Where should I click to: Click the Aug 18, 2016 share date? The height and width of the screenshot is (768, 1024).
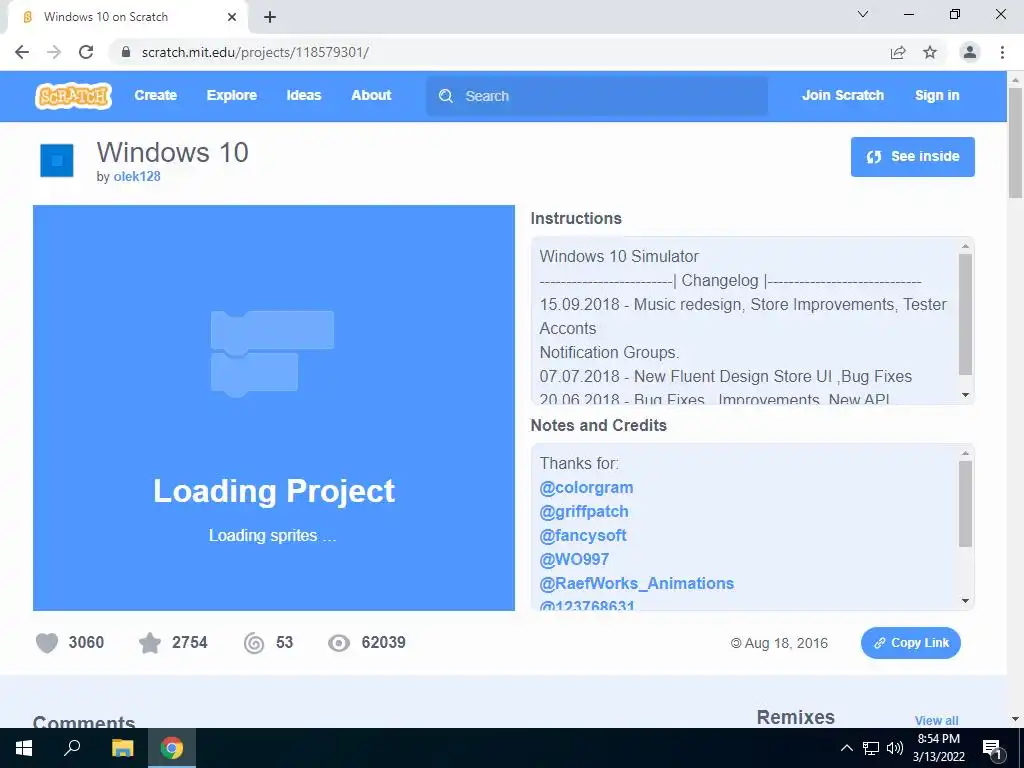click(786, 643)
